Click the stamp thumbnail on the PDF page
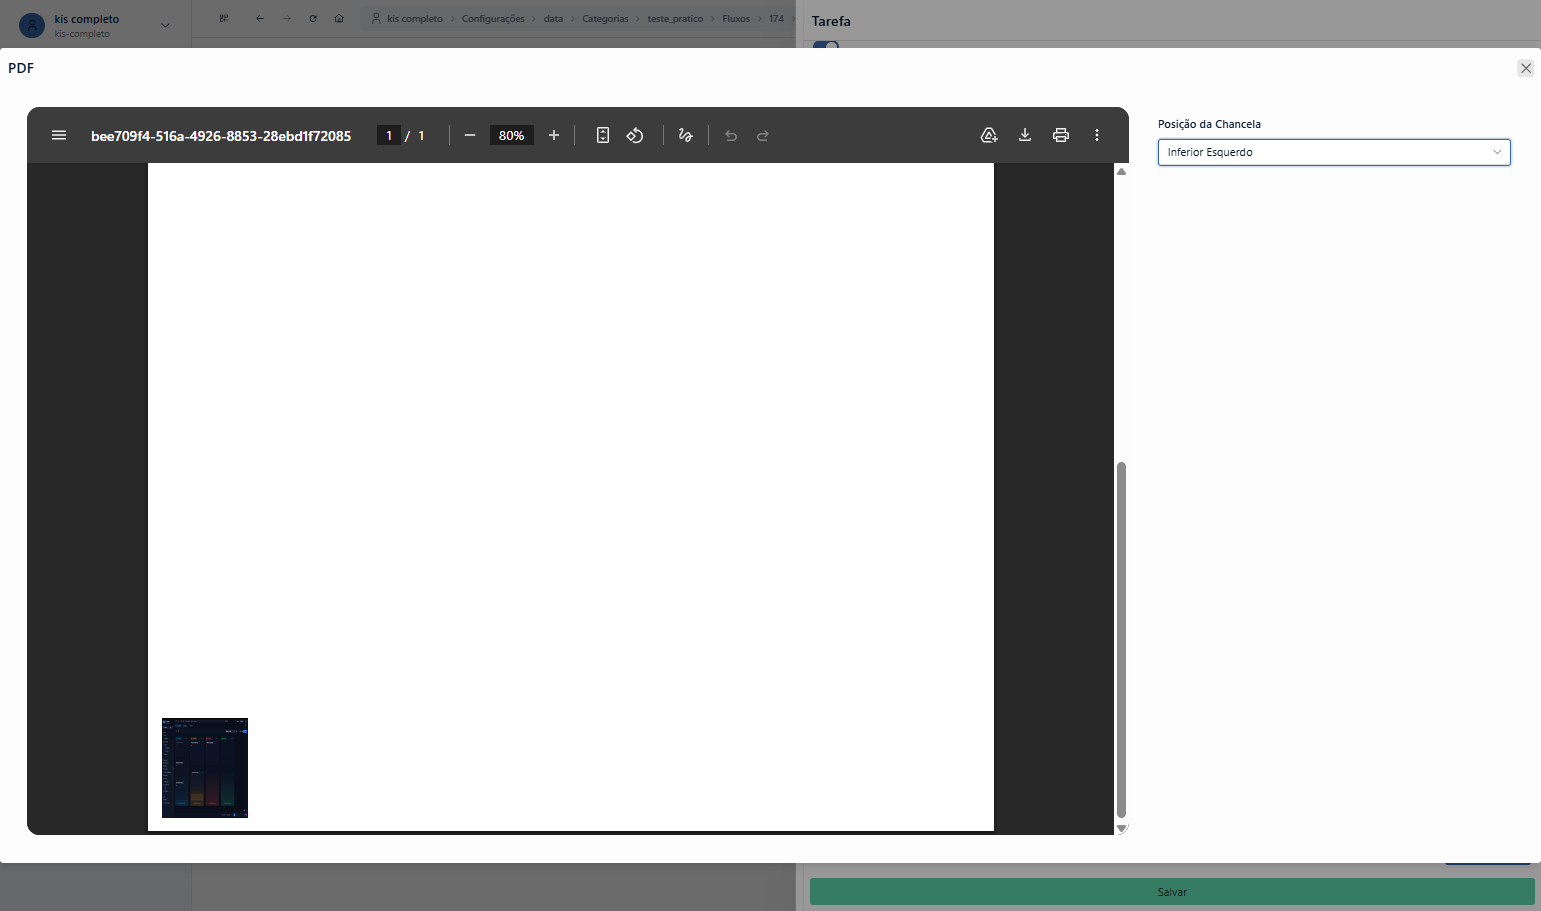 tap(205, 767)
